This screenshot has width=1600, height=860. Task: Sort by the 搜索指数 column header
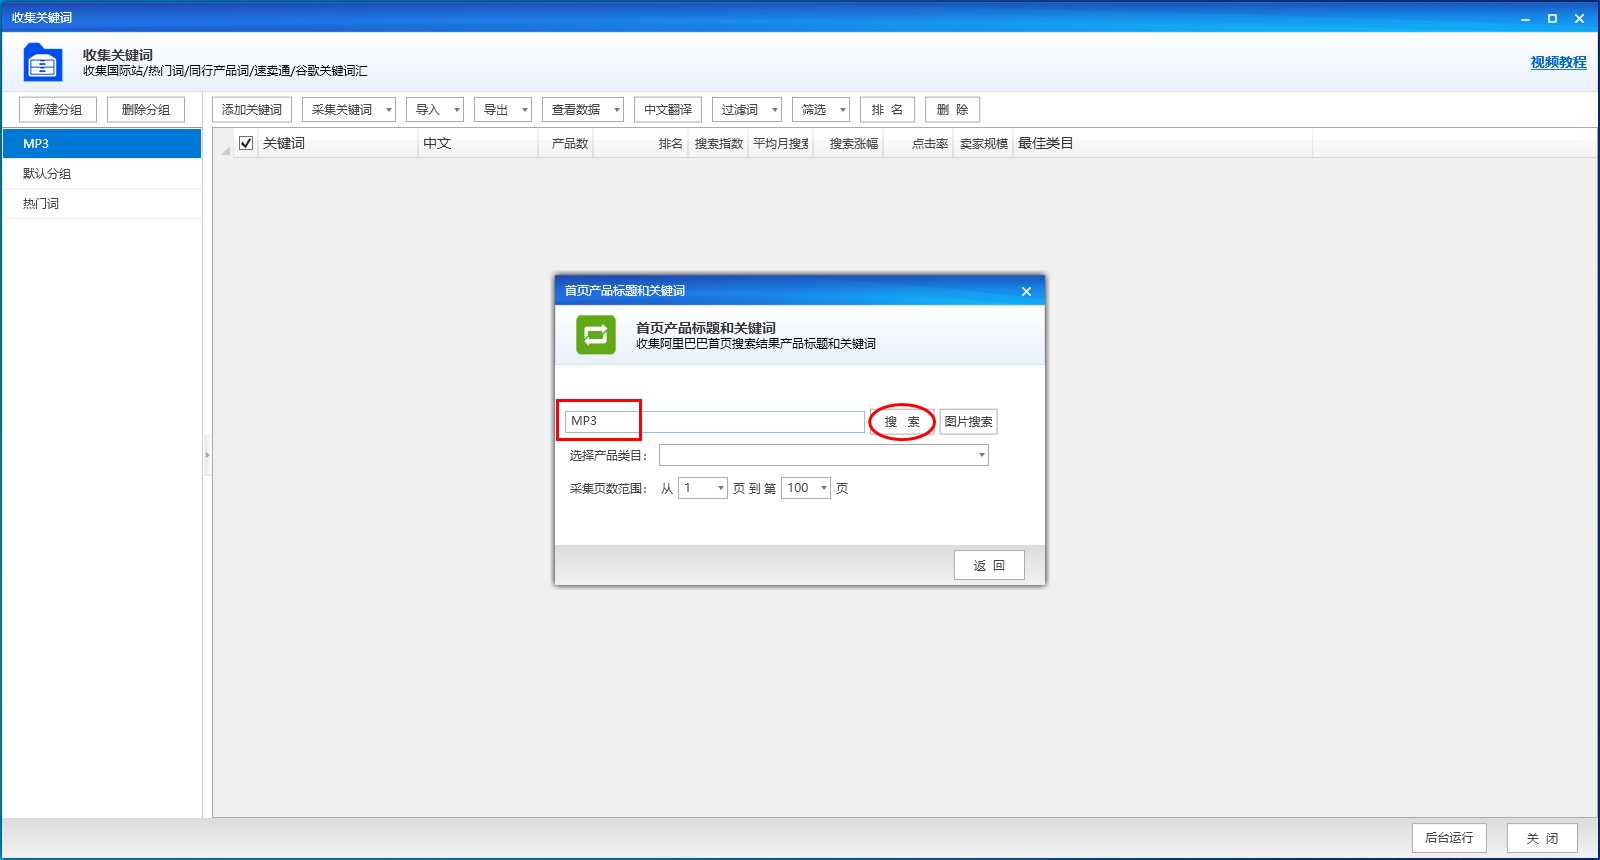tap(718, 143)
